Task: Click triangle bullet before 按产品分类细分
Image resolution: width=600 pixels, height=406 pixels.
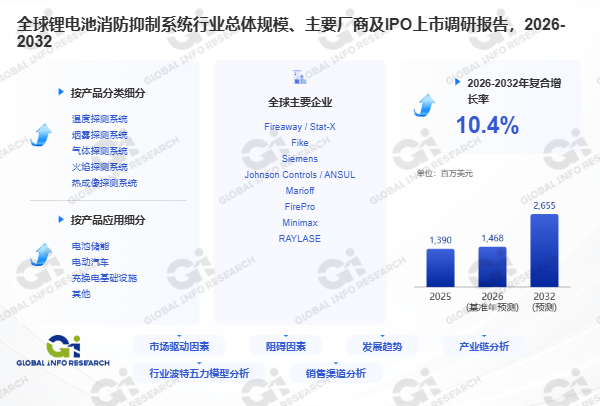Action: point(61,92)
